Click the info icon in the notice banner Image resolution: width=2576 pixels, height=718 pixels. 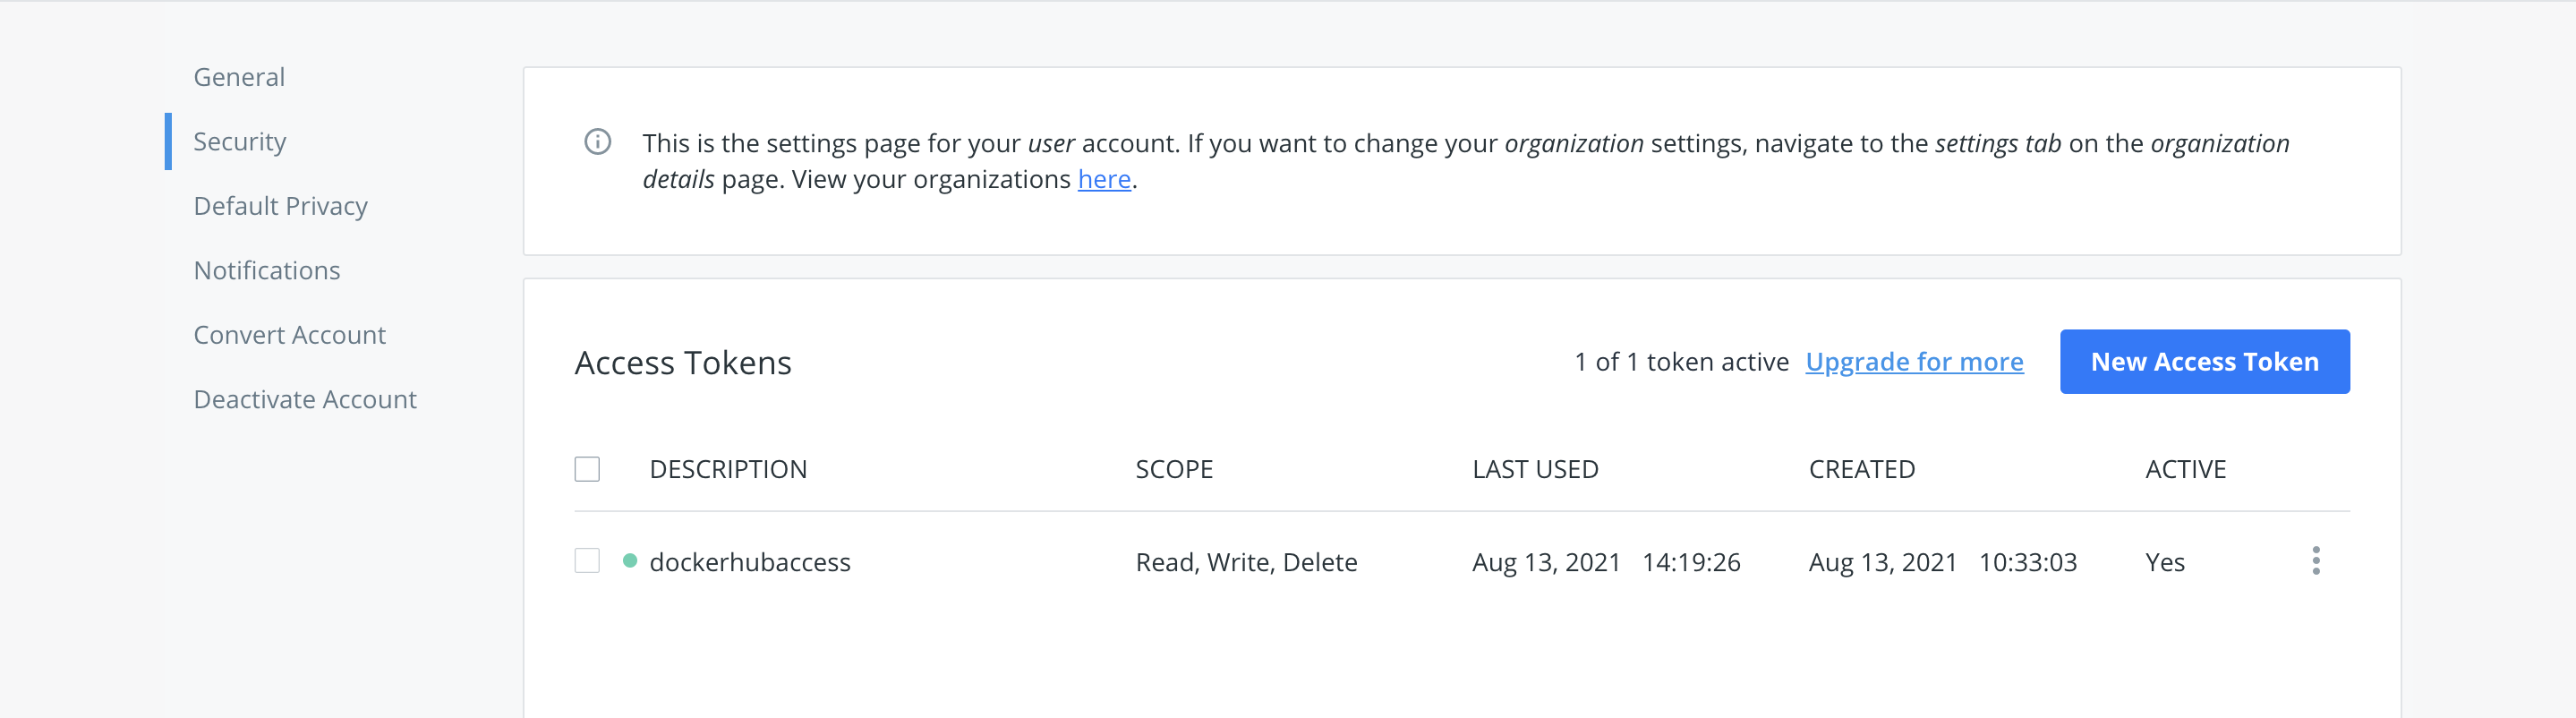click(x=597, y=142)
